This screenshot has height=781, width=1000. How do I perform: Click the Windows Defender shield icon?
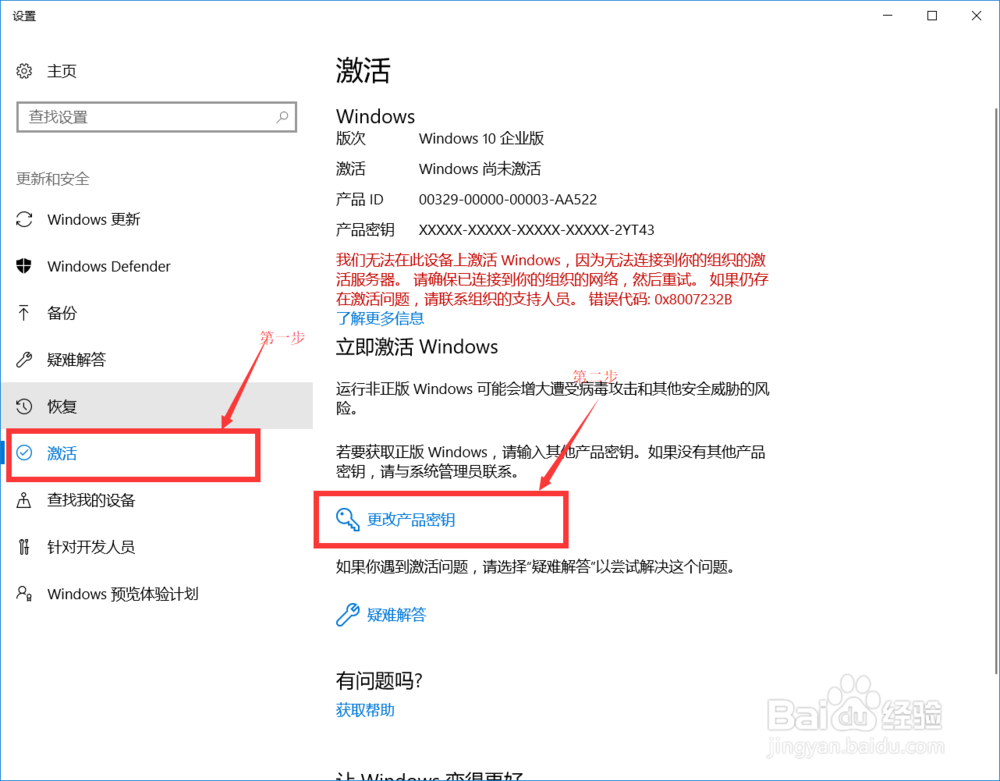pos(25,266)
